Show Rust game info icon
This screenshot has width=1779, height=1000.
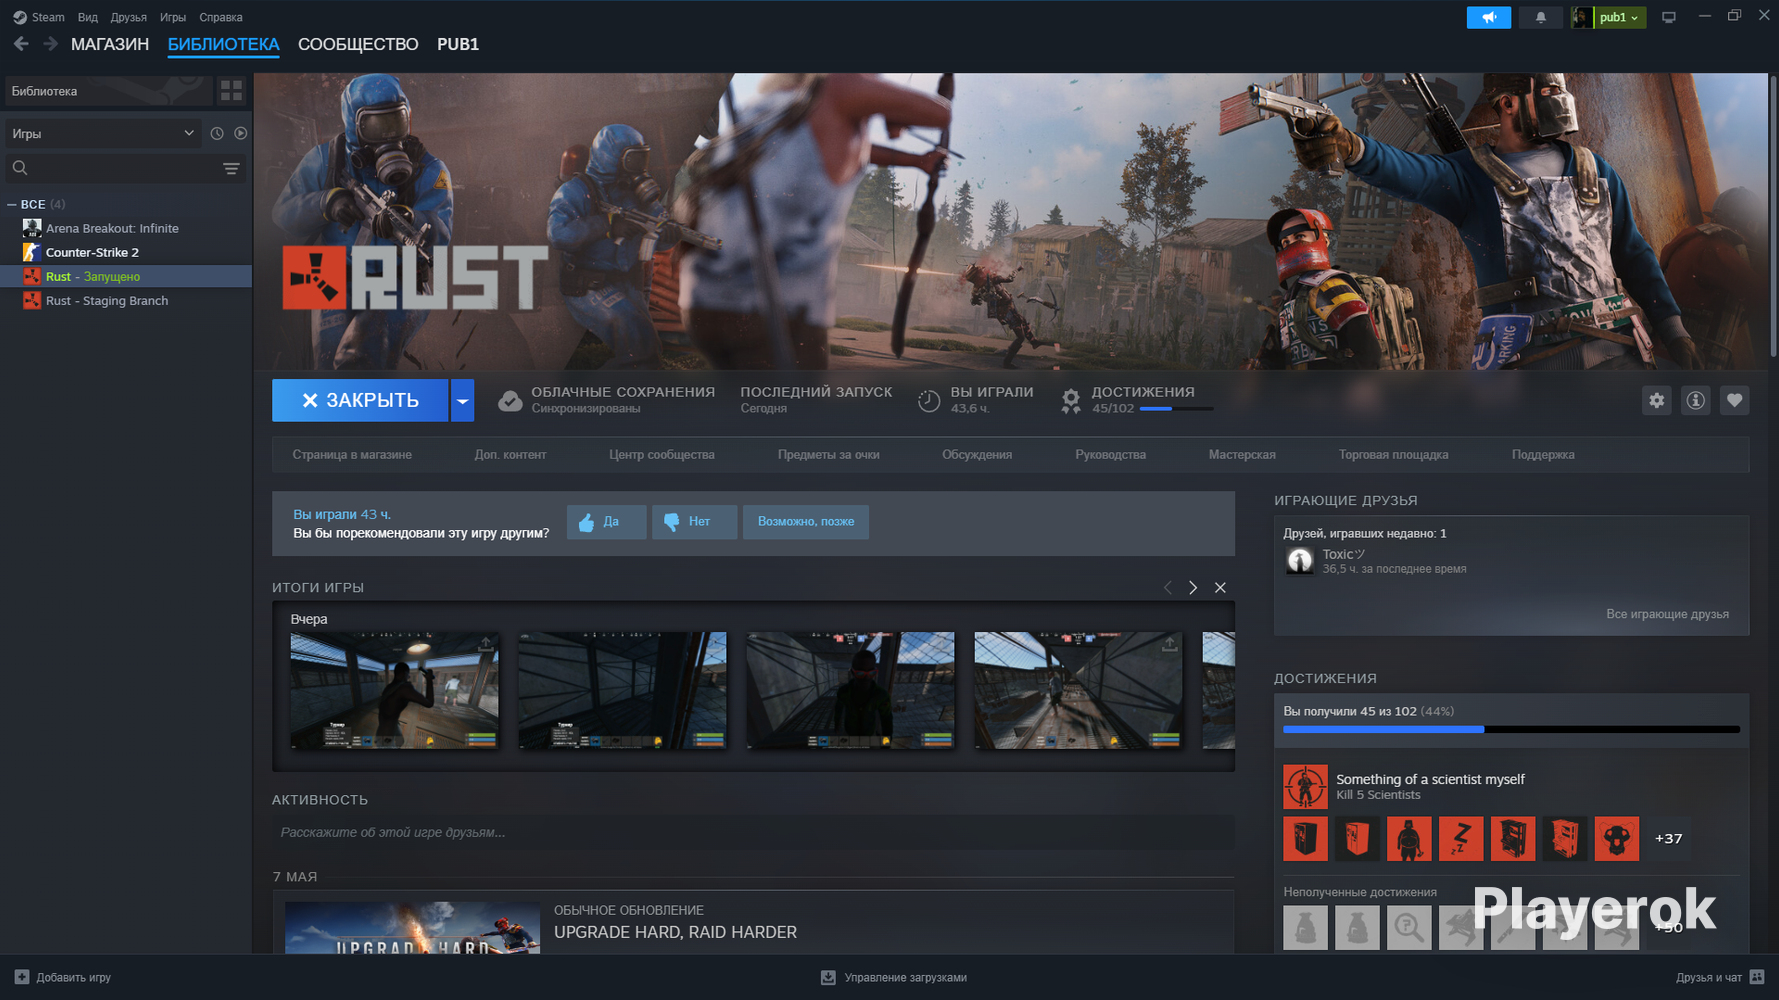1696,400
